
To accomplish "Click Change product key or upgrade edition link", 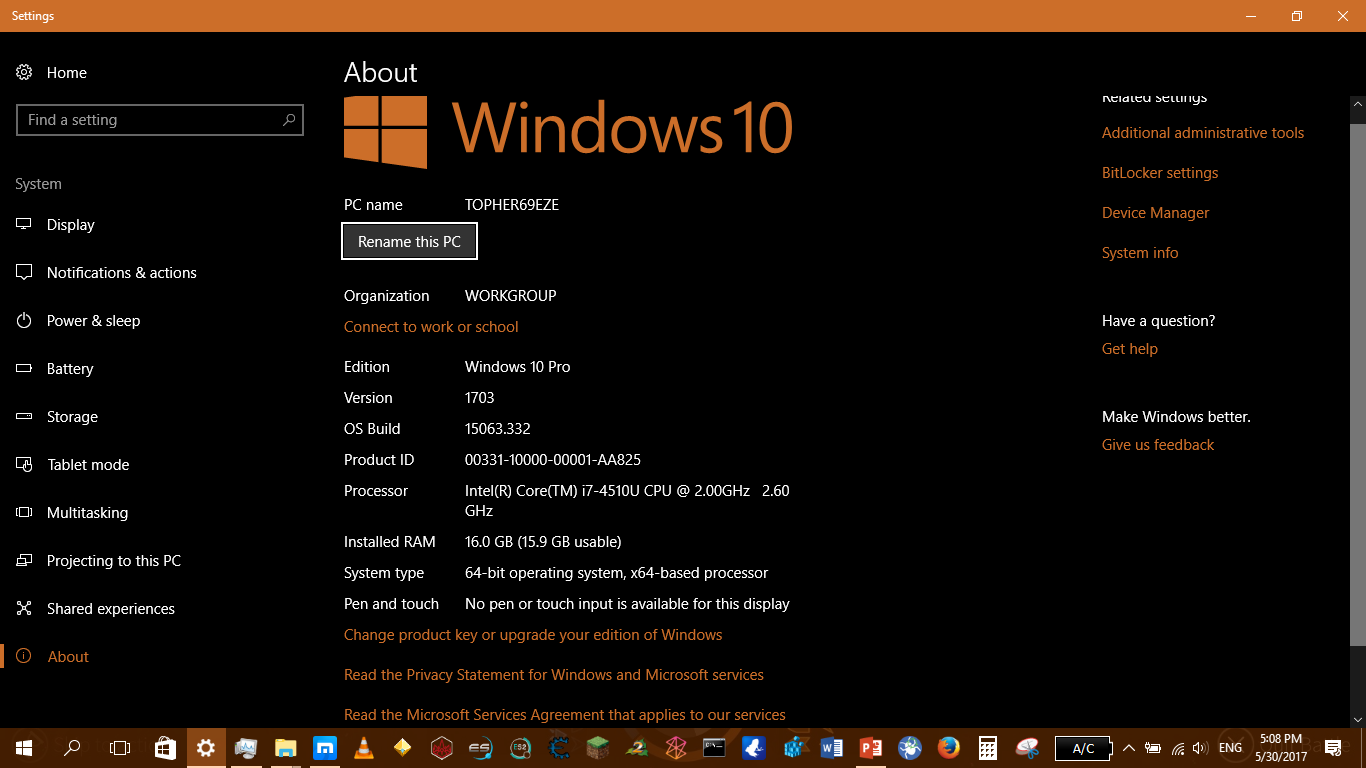I will pos(533,635).
